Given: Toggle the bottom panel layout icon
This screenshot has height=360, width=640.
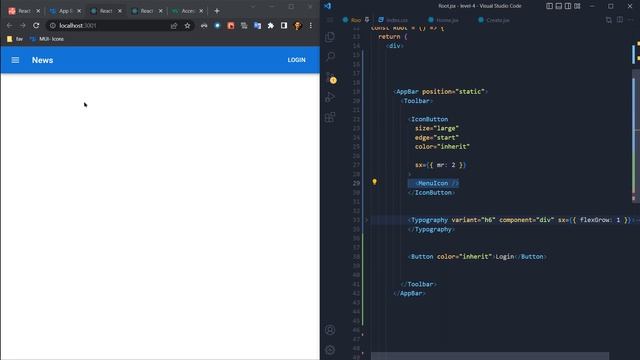Looking at the screenshot, I should 559,6.
